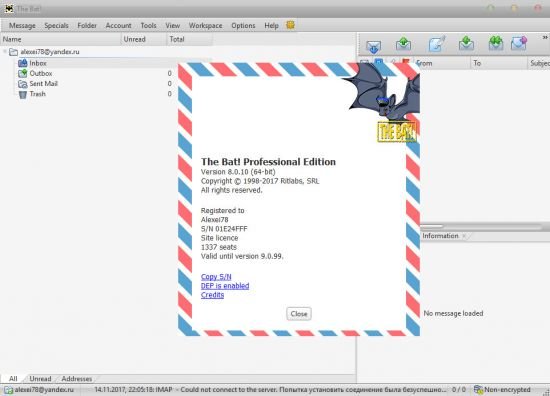Click the Send Queued Mail toolbar icon
The height and width of the screenshot is (396, 550).
pos(403,43)
